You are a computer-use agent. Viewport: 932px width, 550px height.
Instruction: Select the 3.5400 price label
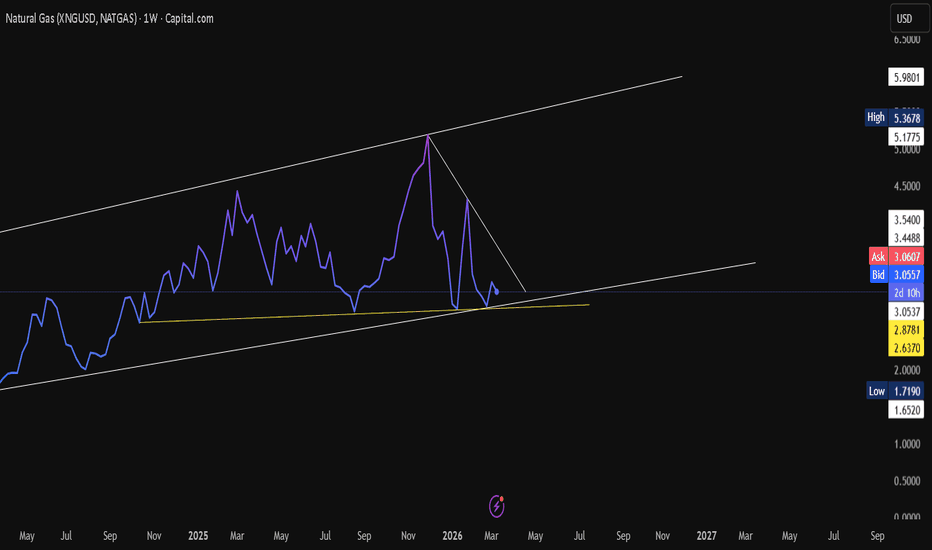point(906,220)
